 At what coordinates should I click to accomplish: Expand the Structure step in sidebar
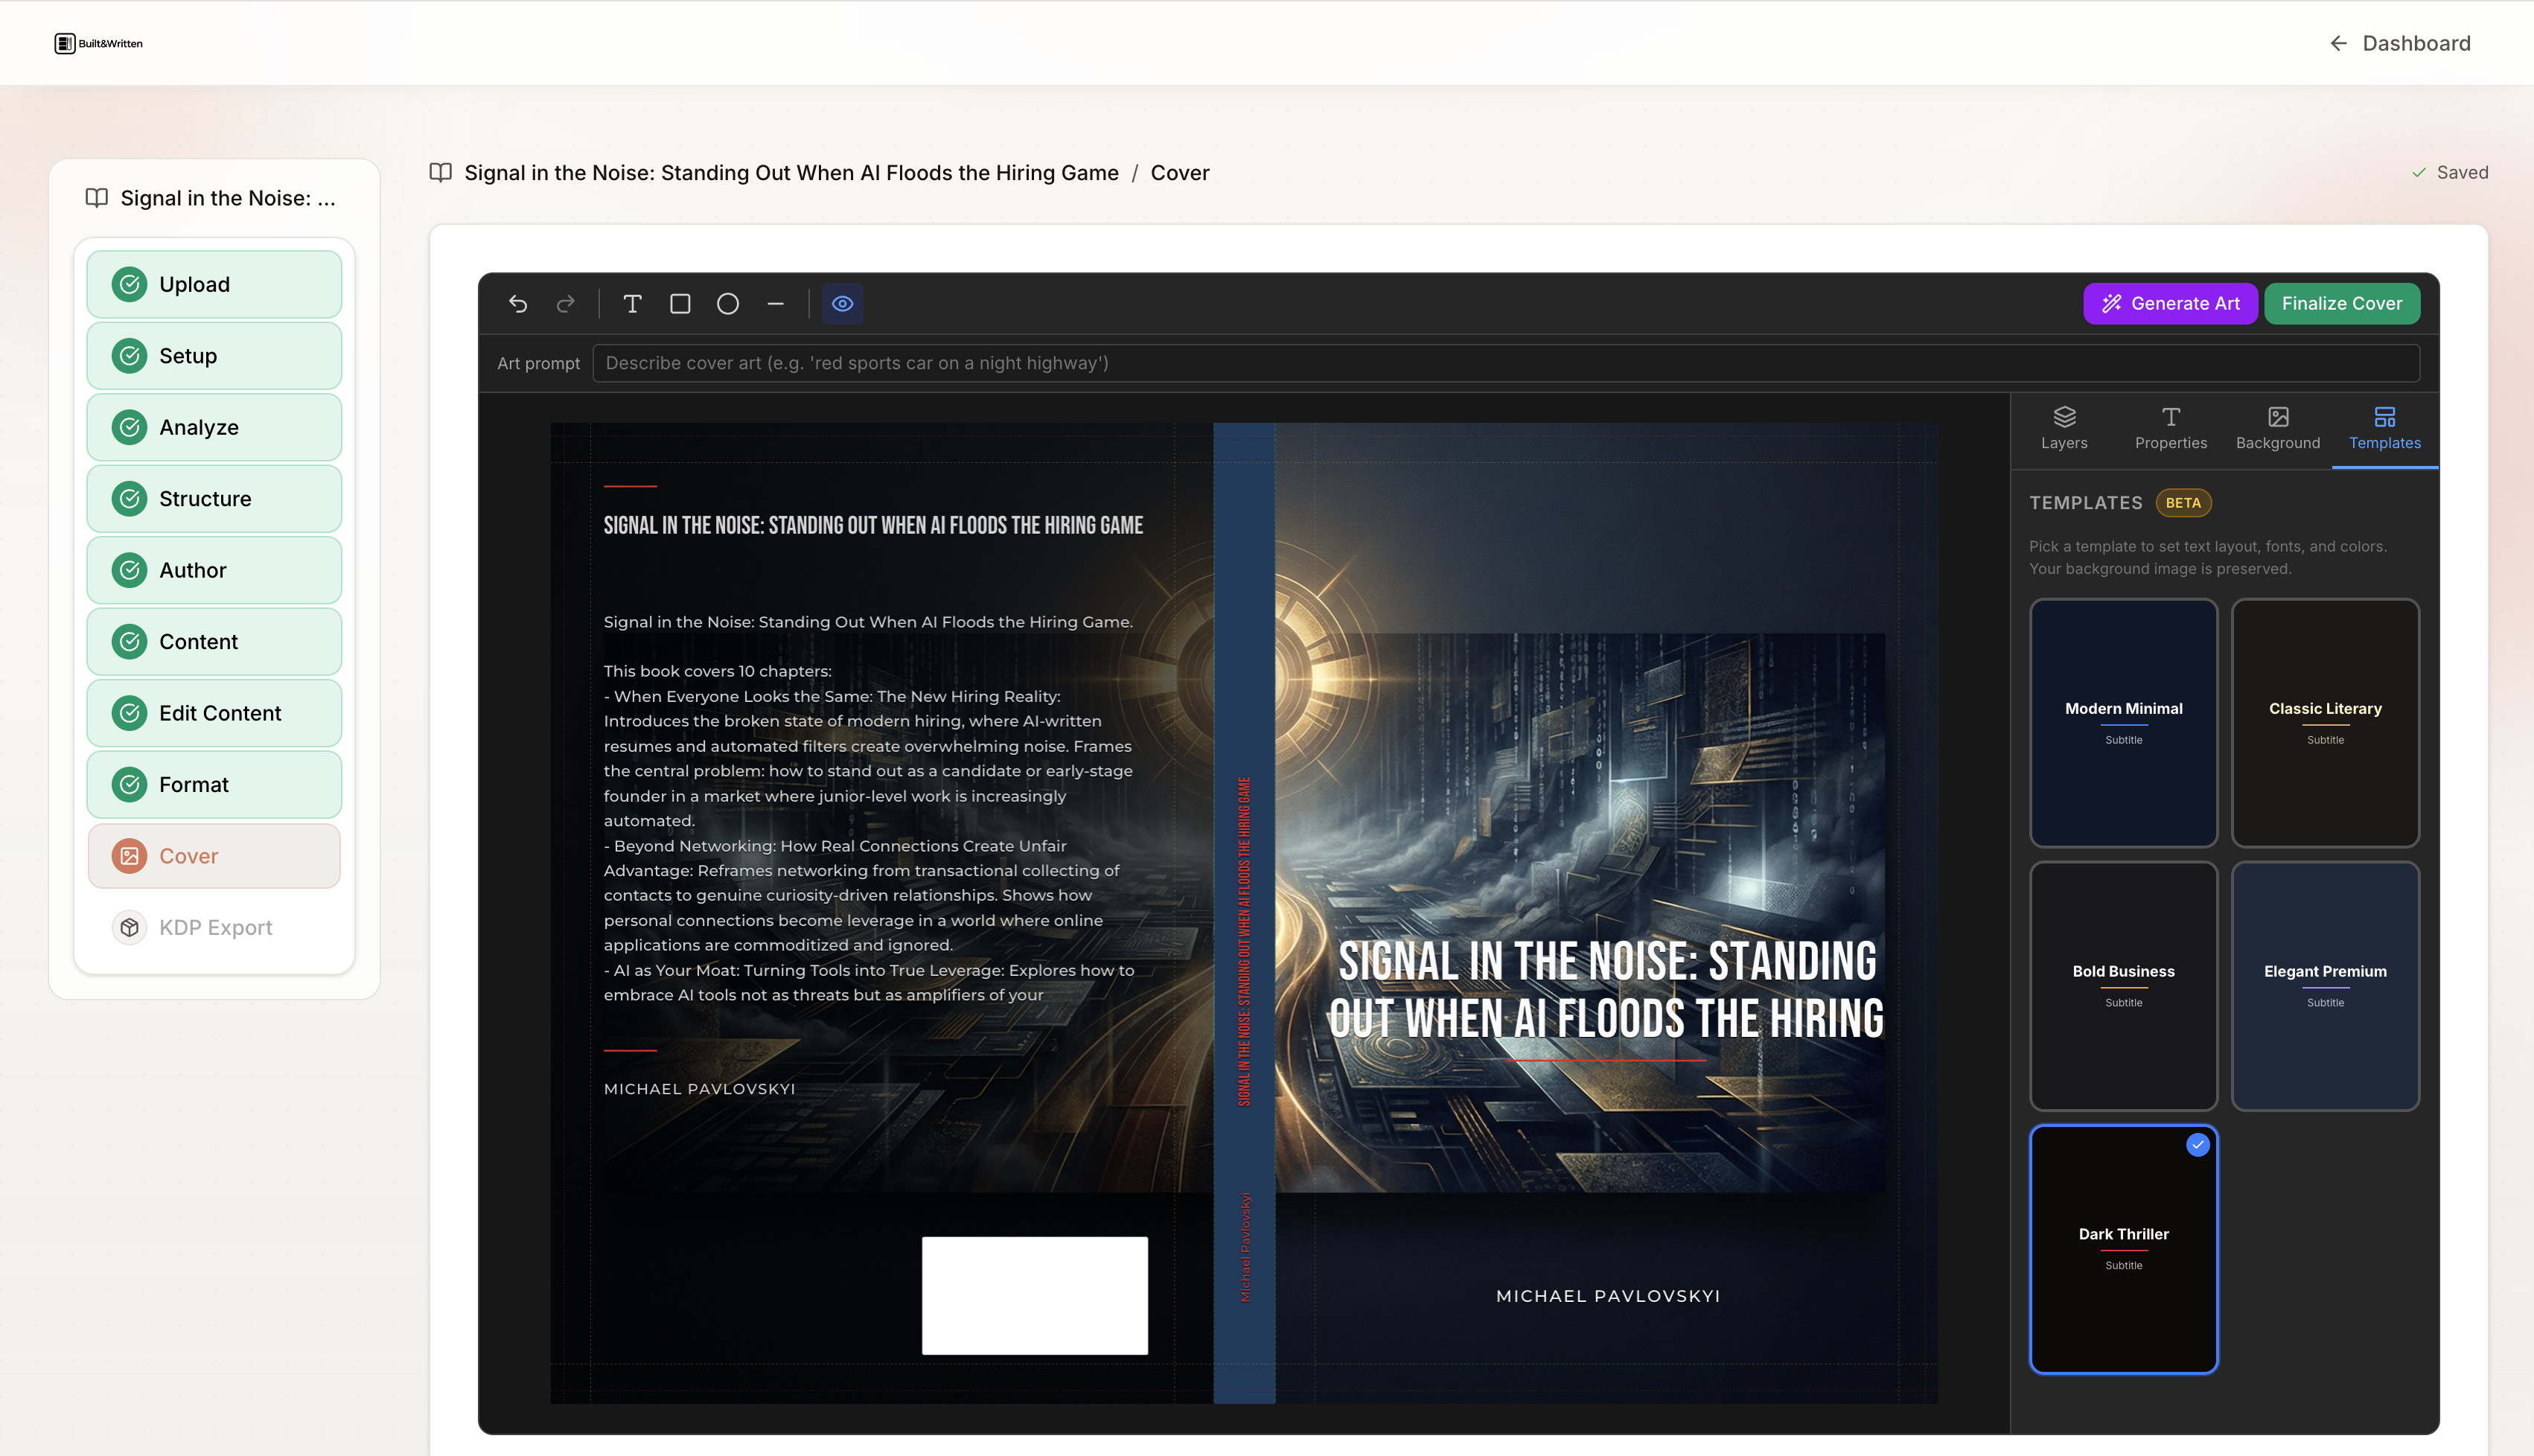tap(213, 498)
